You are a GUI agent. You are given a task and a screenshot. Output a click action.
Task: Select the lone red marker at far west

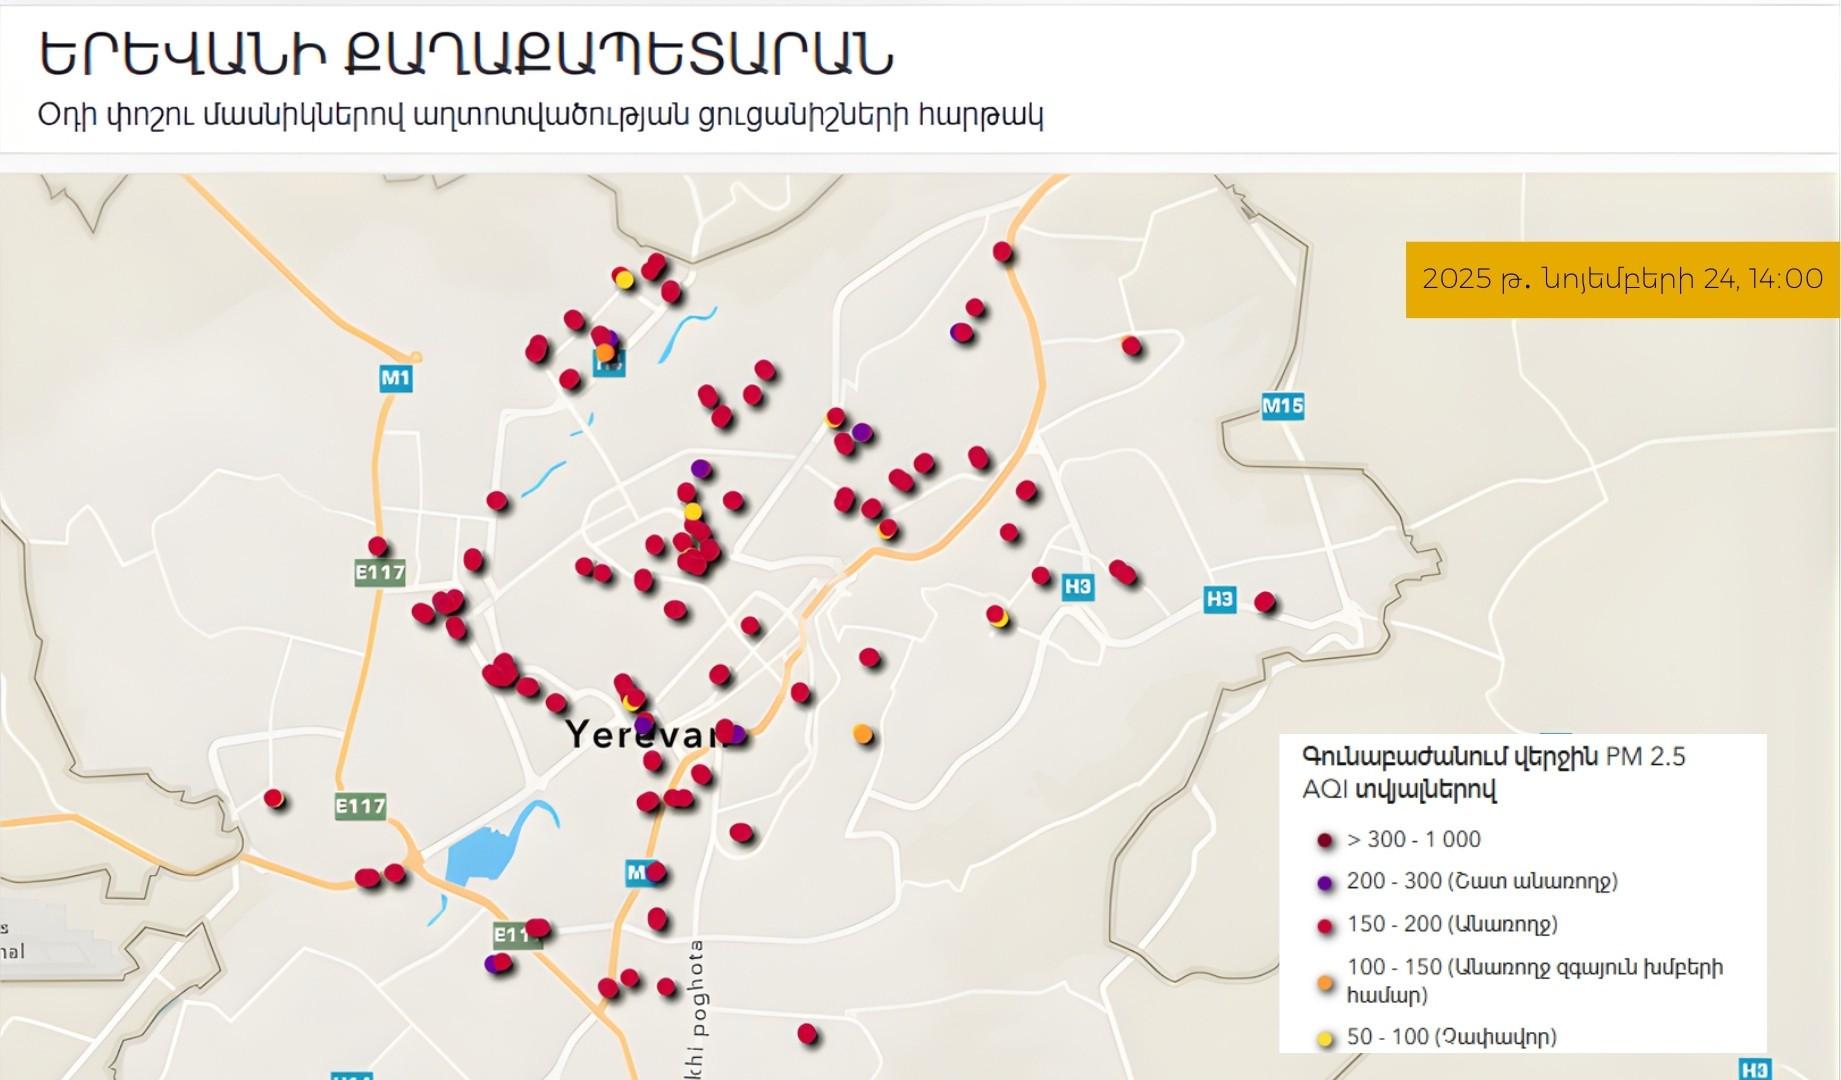click(274, 799)
